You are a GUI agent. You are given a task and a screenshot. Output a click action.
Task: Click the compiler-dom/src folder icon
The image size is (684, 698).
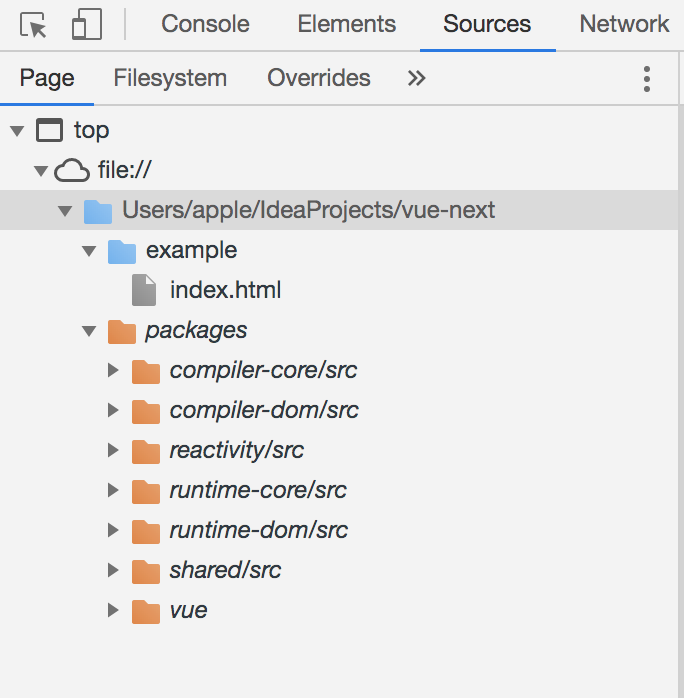click(146, 411)
